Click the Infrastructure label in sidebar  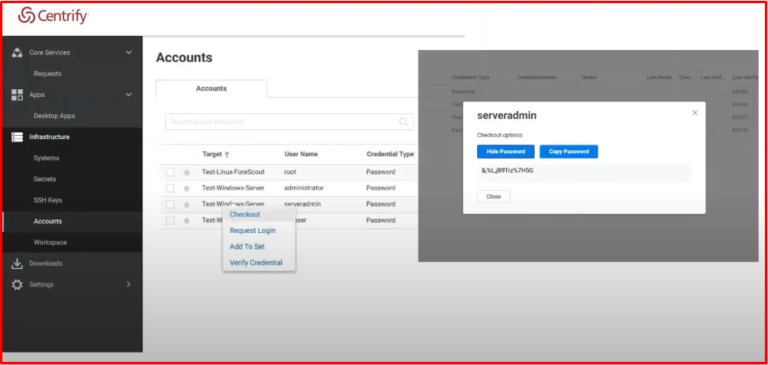49,137
